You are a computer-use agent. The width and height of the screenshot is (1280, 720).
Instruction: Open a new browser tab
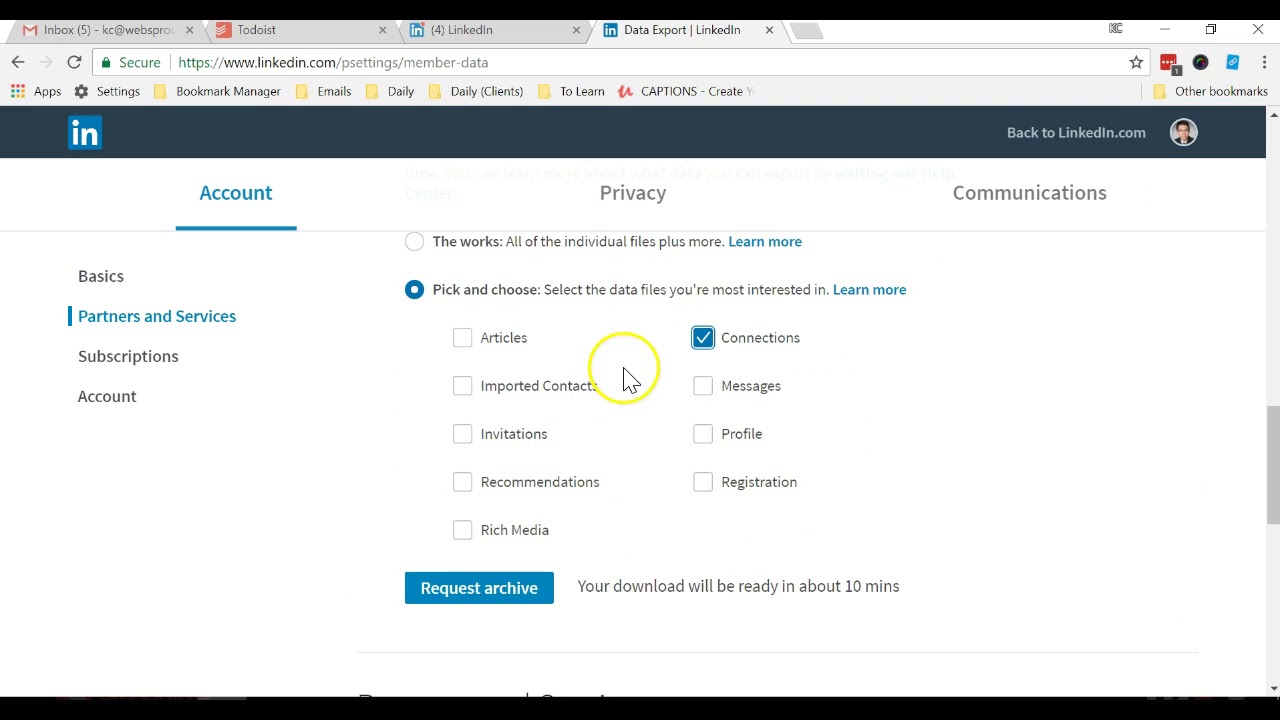coord(806,31)
